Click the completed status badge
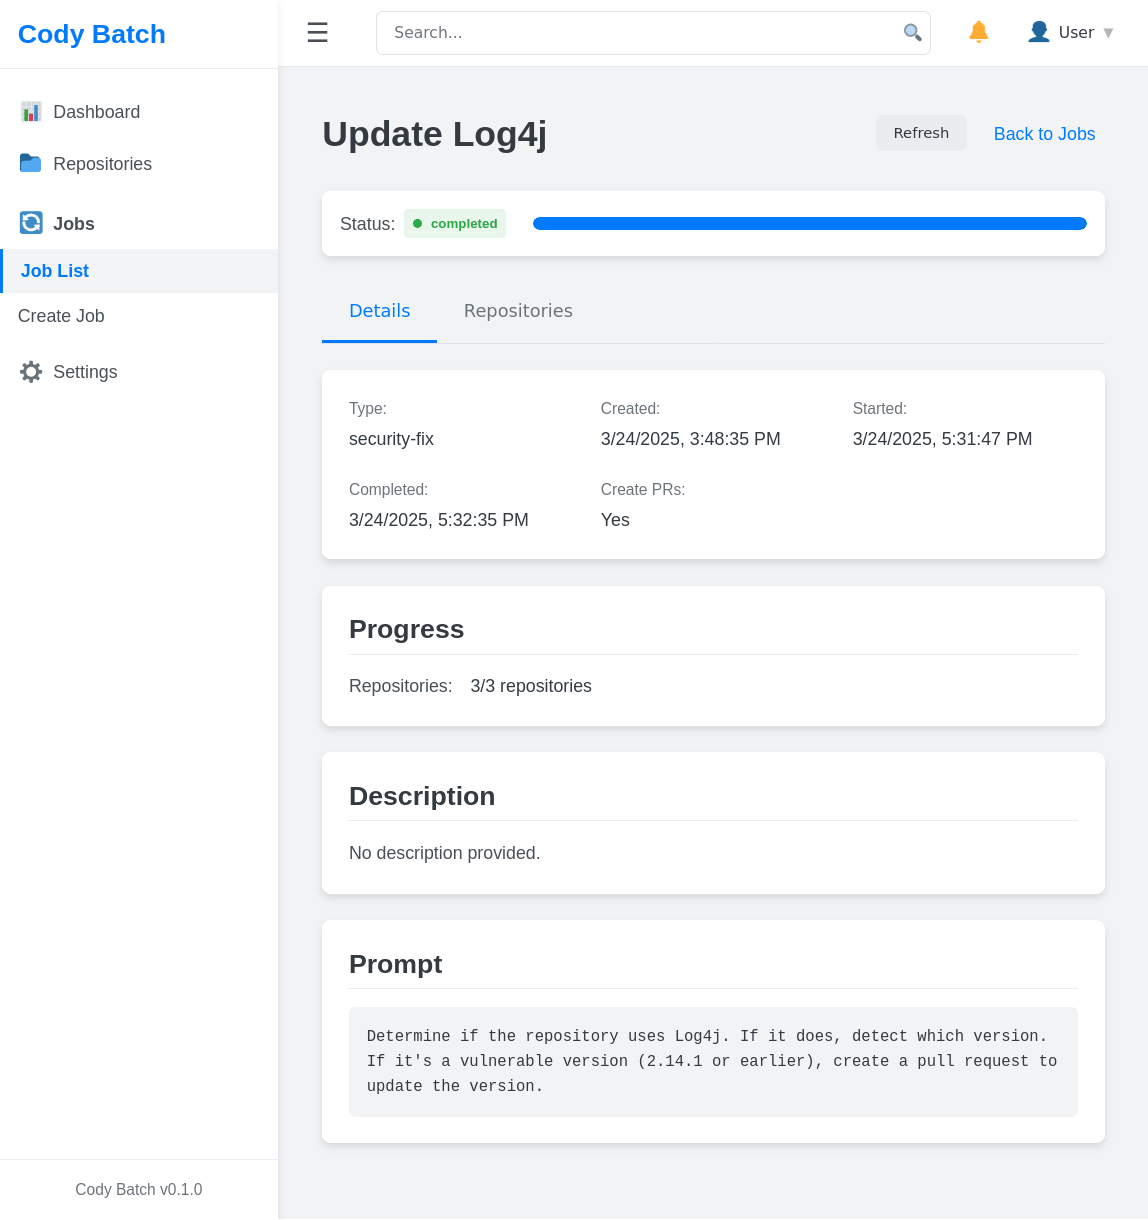The width and height of the screenshot is (1148, 1220). coord(455,224)
